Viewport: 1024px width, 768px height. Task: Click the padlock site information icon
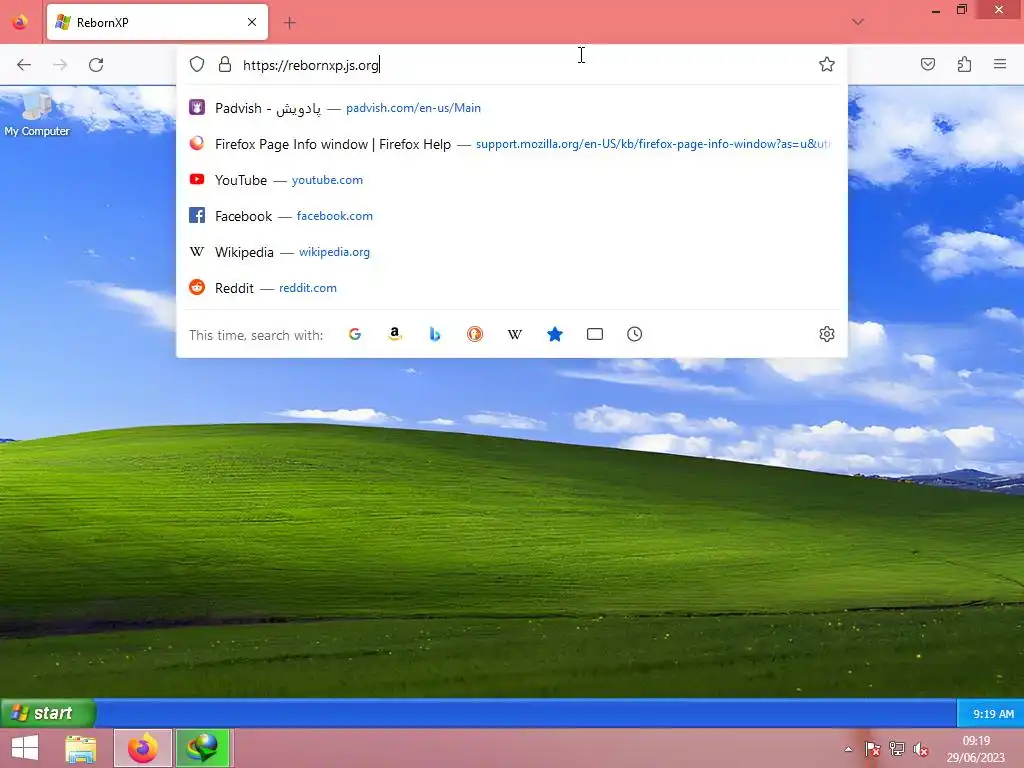click(225, 64)
